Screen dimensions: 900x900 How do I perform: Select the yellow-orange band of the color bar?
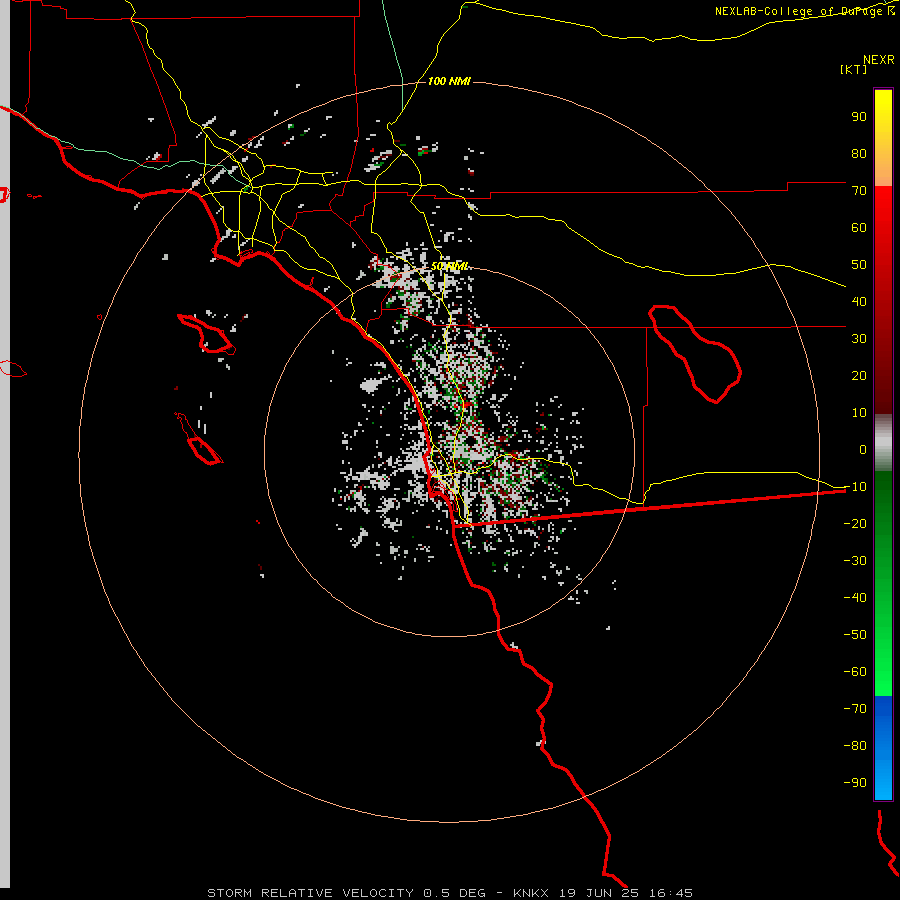pyautogui.click(x=883, y=138)
